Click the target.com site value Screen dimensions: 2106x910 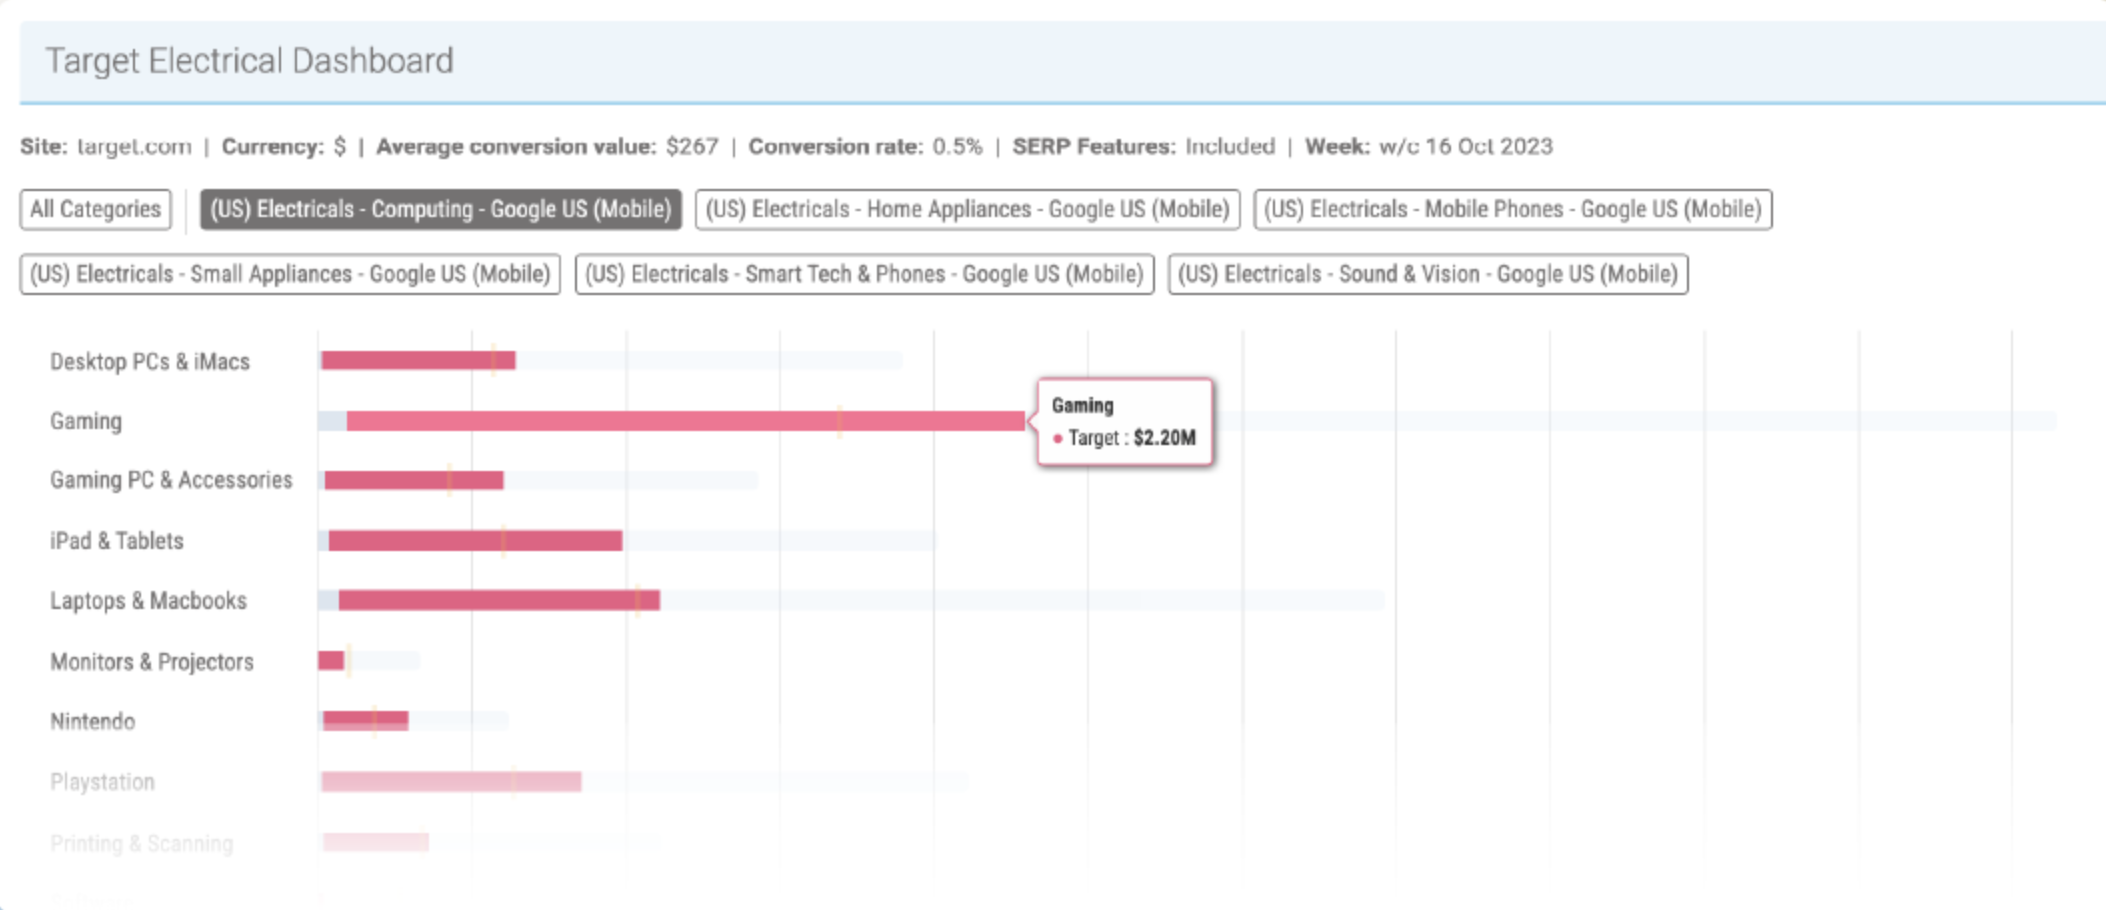134,147
